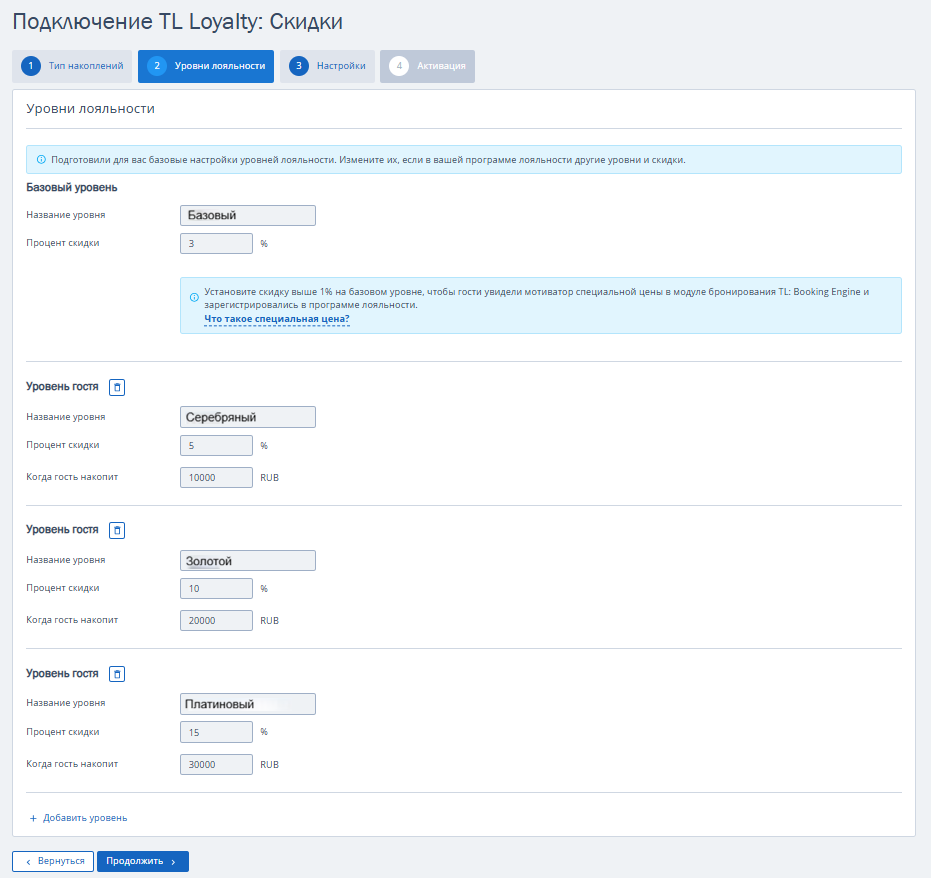931x878 pixels.
Task: Open the Настройки step tab
Action: 340,66
